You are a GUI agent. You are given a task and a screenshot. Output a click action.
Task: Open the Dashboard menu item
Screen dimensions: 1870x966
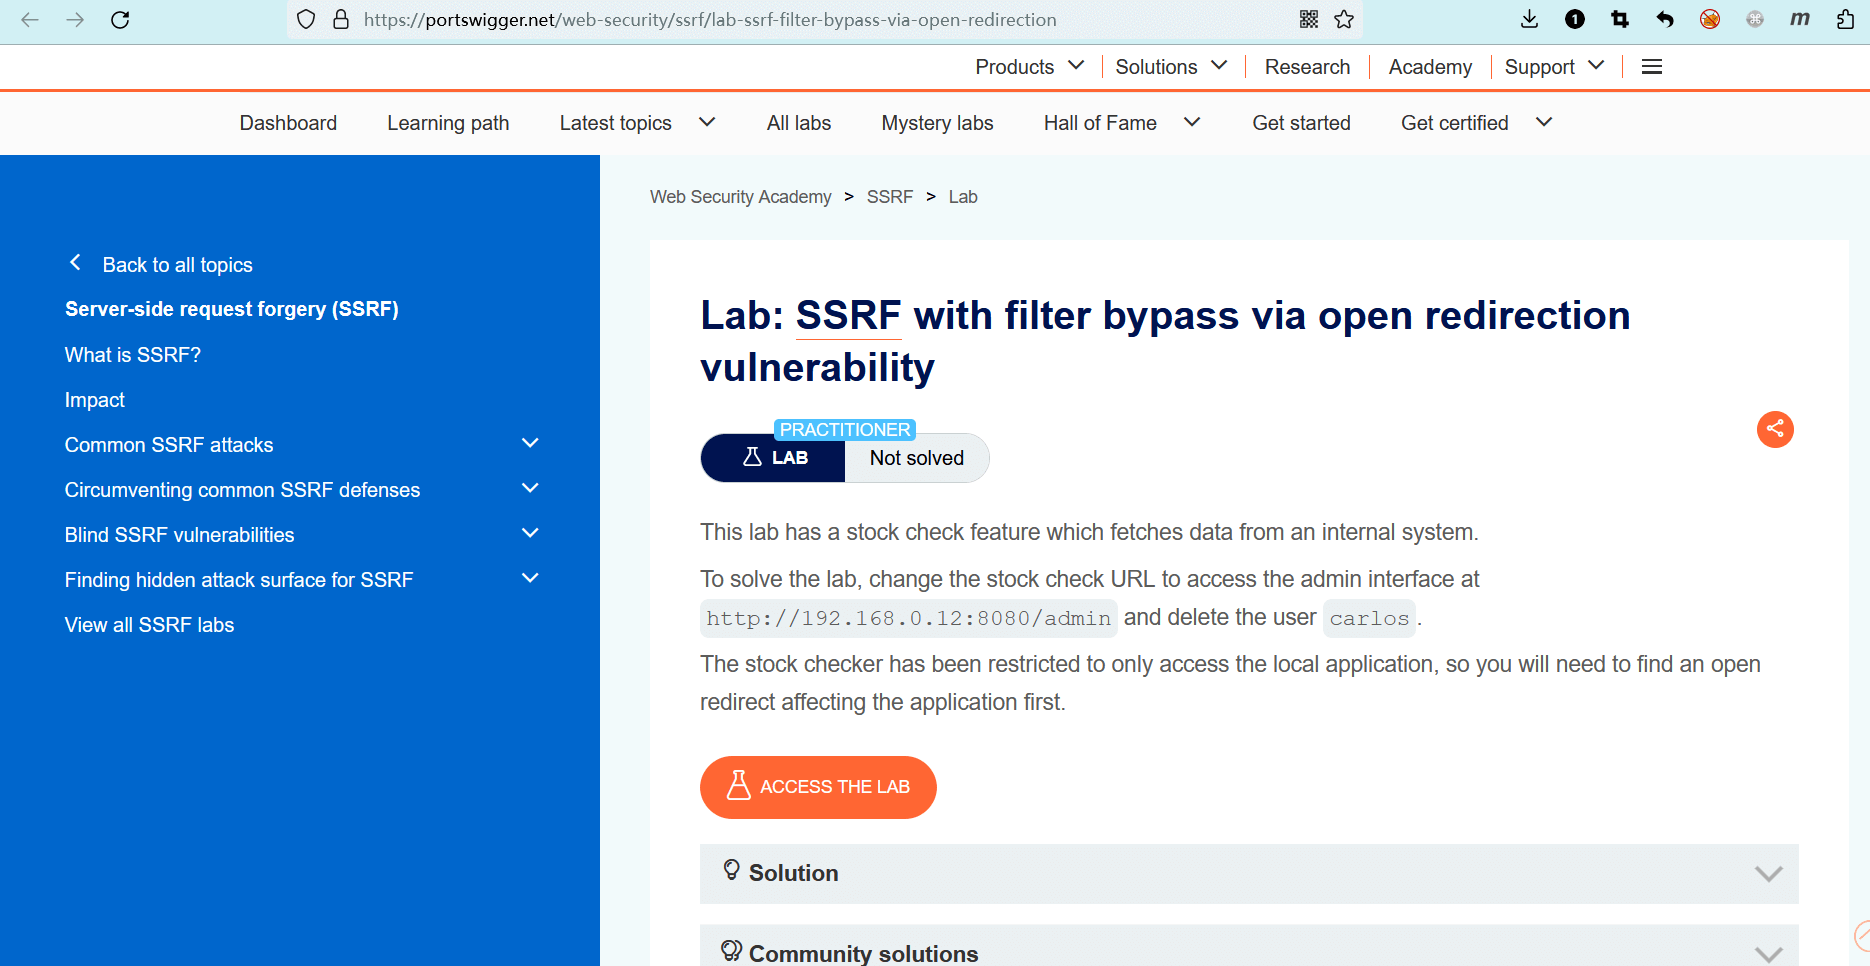coord(288,123)
